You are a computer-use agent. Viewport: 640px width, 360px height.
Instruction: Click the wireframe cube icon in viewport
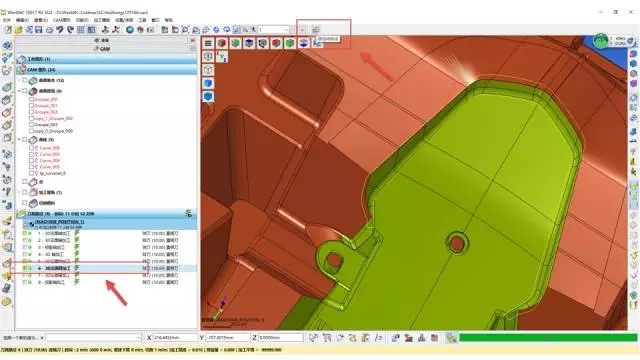[208, 70]
